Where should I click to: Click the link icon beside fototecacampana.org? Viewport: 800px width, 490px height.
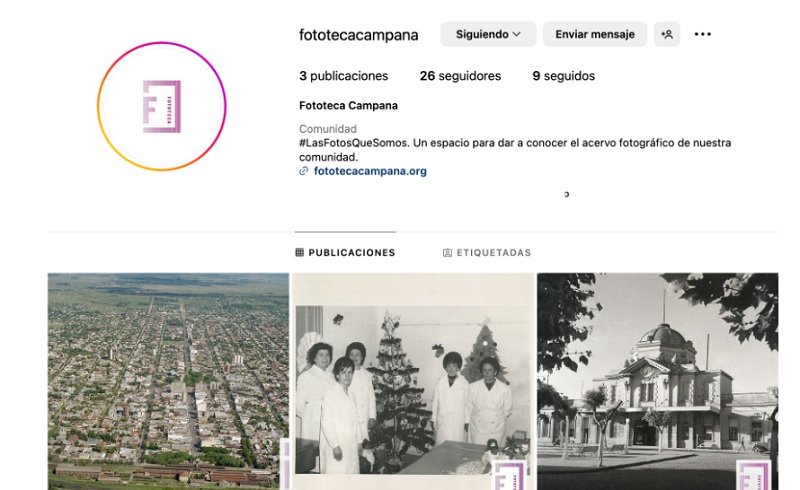(304, 171)
